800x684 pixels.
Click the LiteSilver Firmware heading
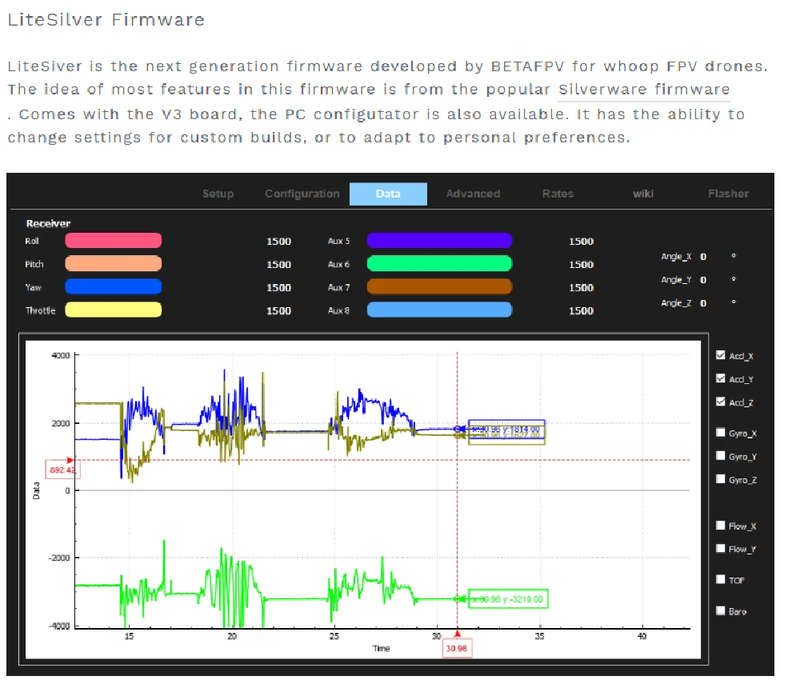click(x=106, y=20)
